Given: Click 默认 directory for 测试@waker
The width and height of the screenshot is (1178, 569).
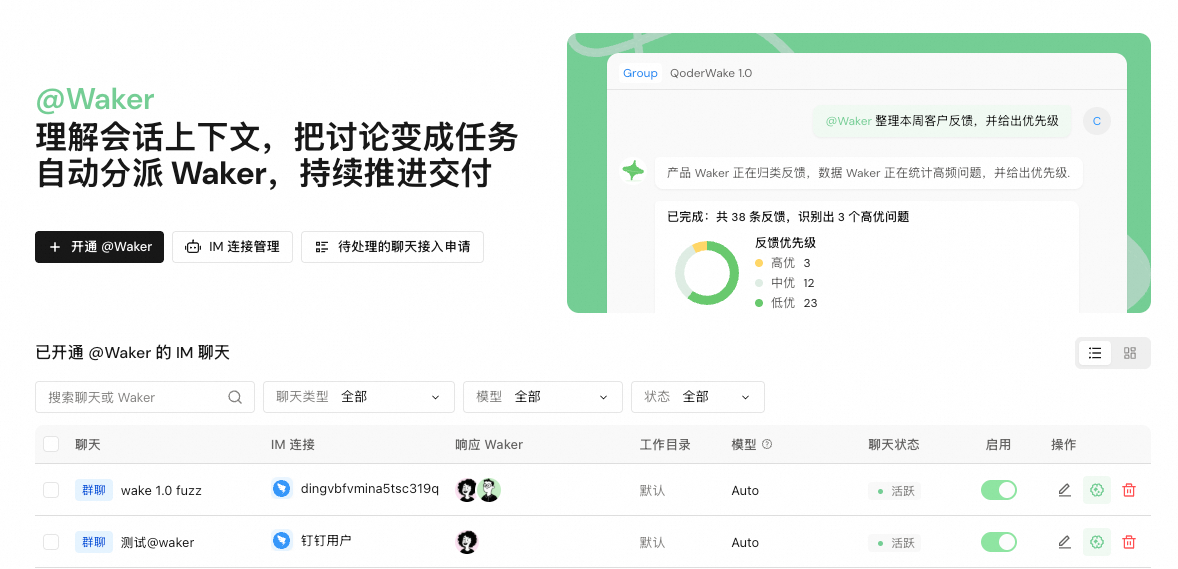Looking at the screenshot, I should [652, 543].
